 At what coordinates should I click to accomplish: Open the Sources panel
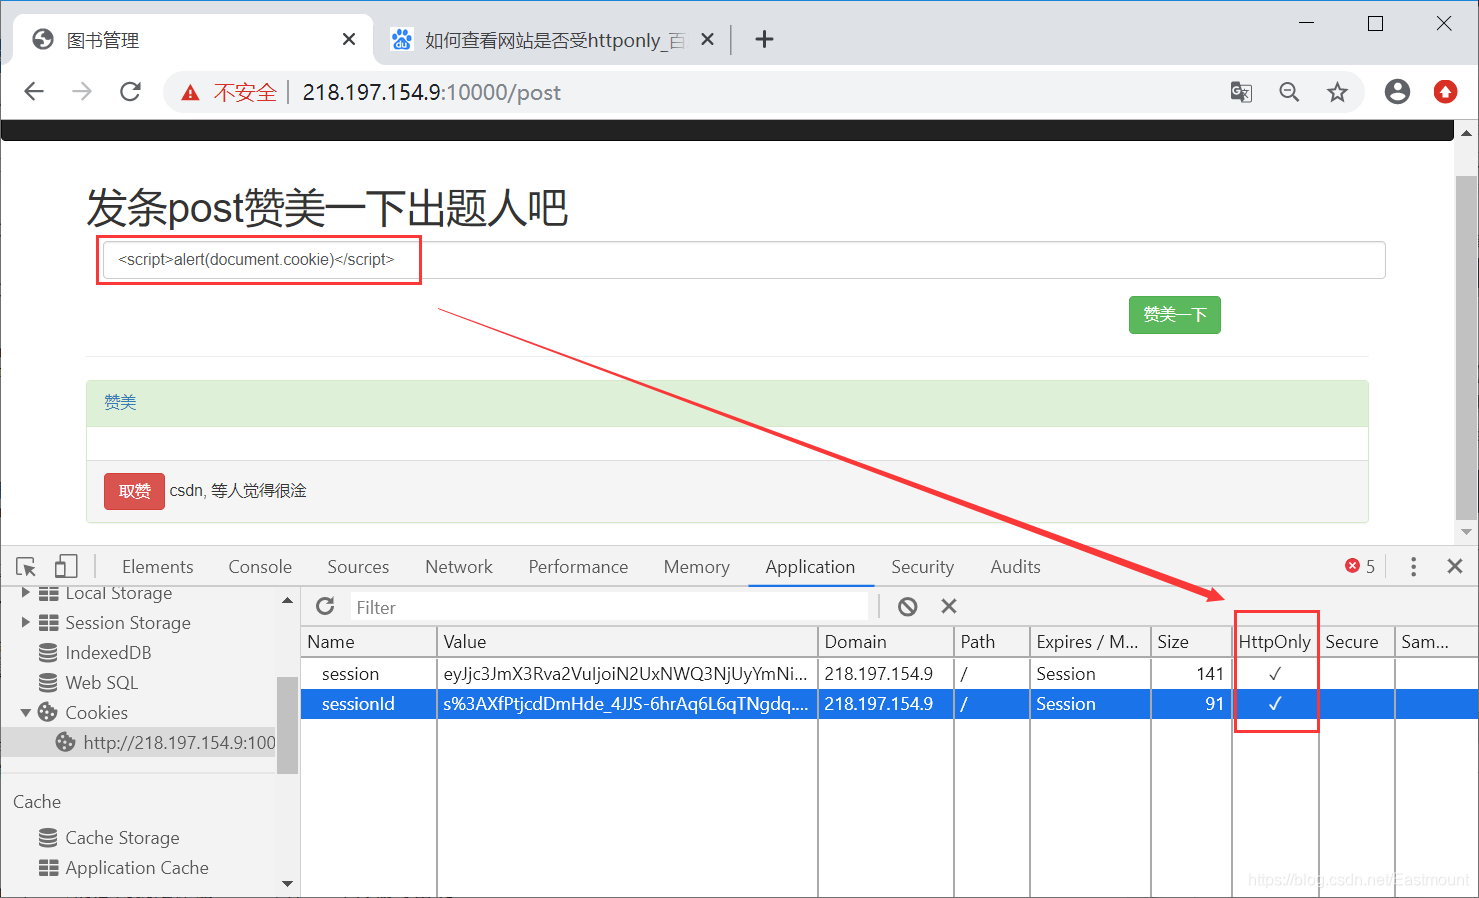(x=358, y=567)
